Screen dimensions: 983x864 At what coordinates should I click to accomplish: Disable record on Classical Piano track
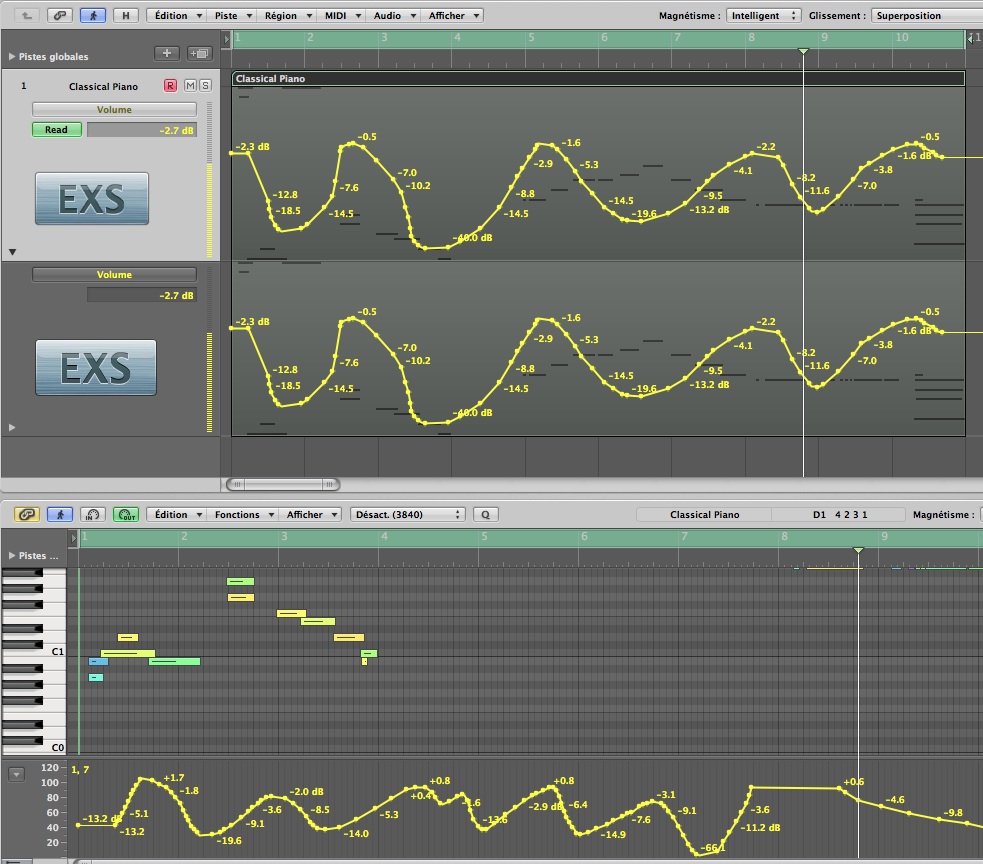pos(170,87)
